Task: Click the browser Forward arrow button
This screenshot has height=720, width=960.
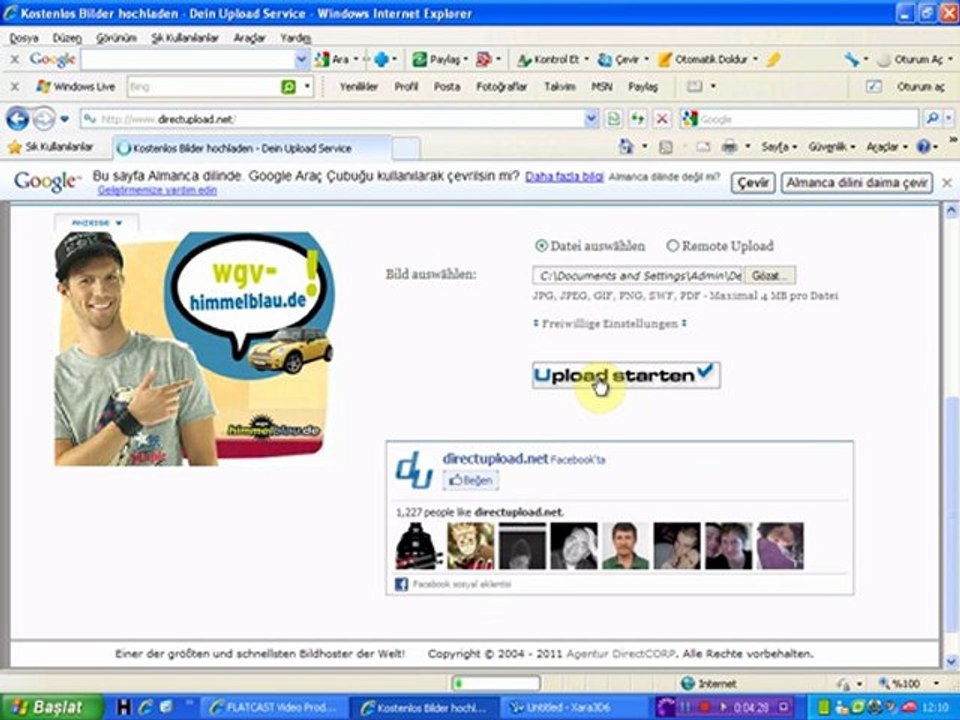Action: point(43,118)
